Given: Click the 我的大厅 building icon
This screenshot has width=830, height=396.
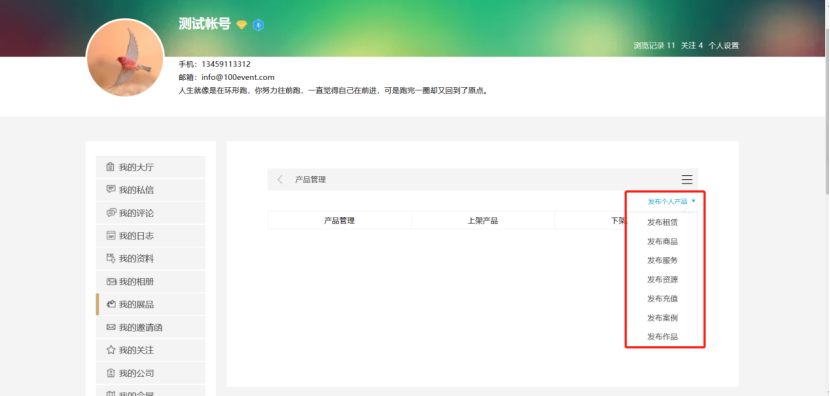Looking at the screenshot, I should (x=110, y=167).
